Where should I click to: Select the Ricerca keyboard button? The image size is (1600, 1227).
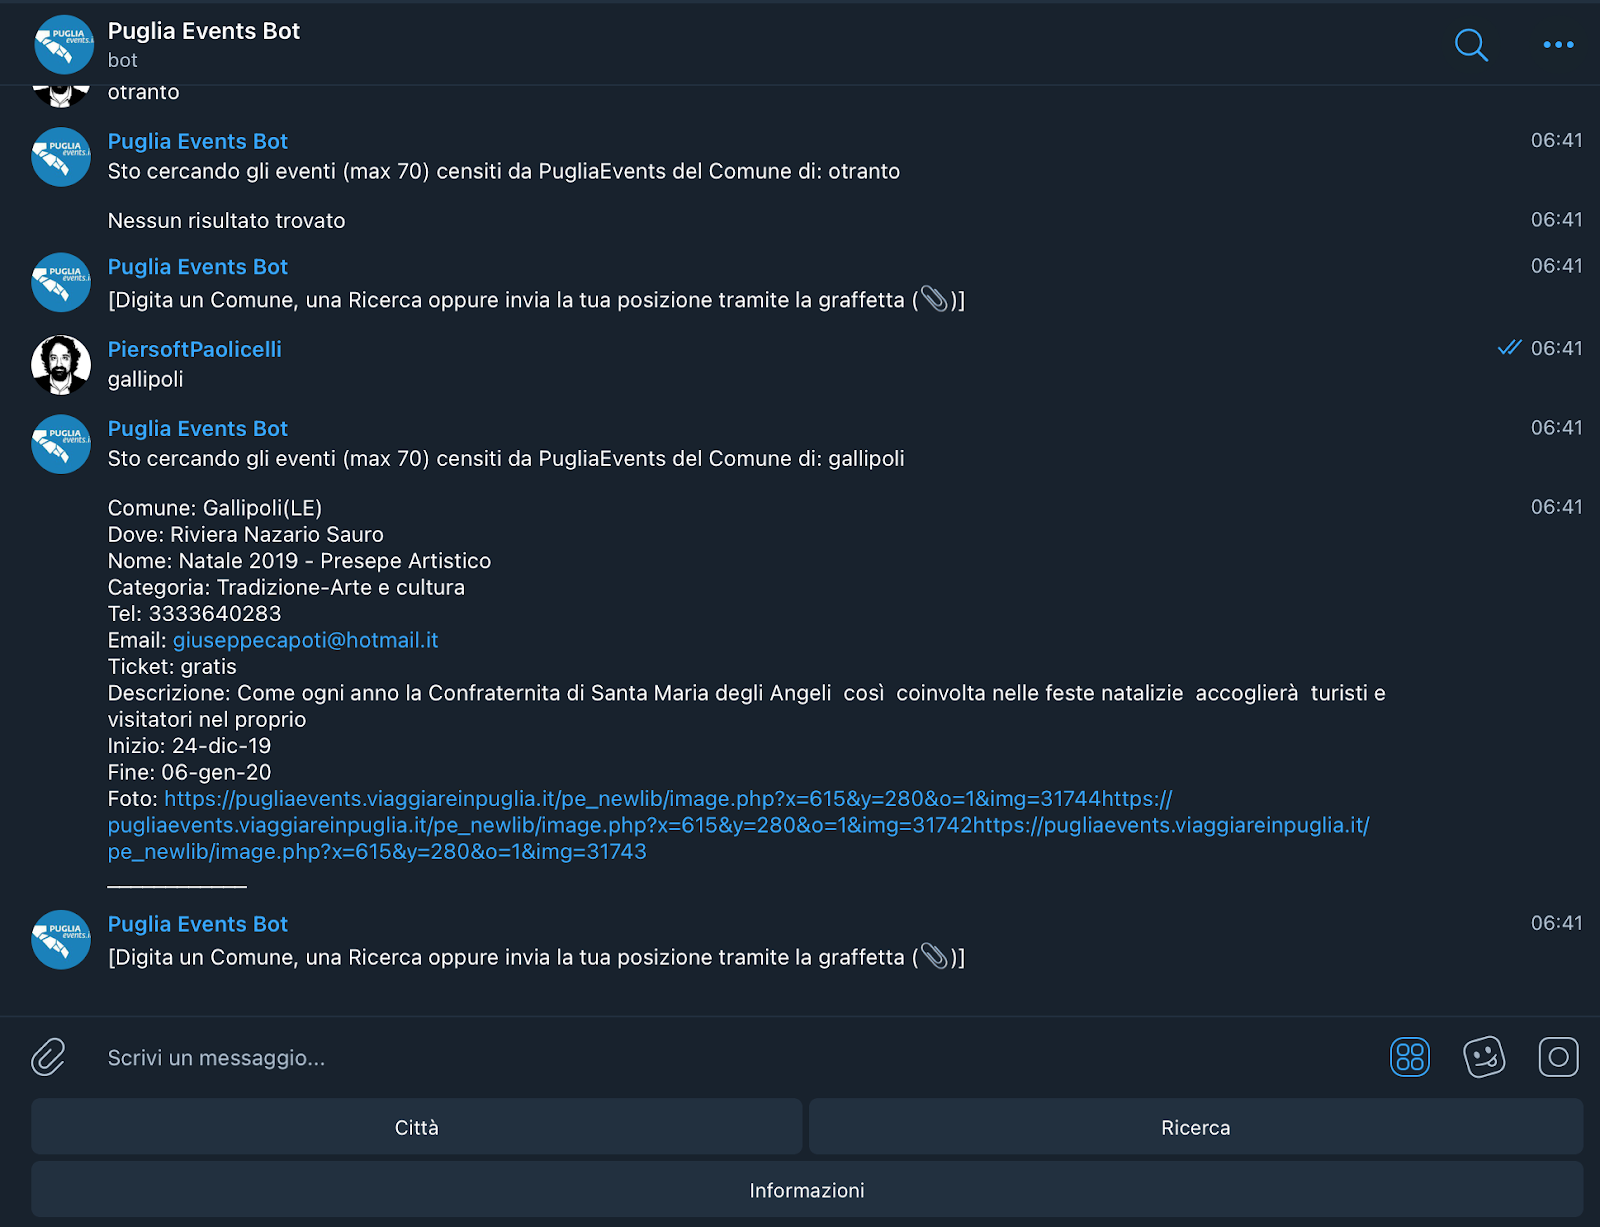point(1196,1127)
